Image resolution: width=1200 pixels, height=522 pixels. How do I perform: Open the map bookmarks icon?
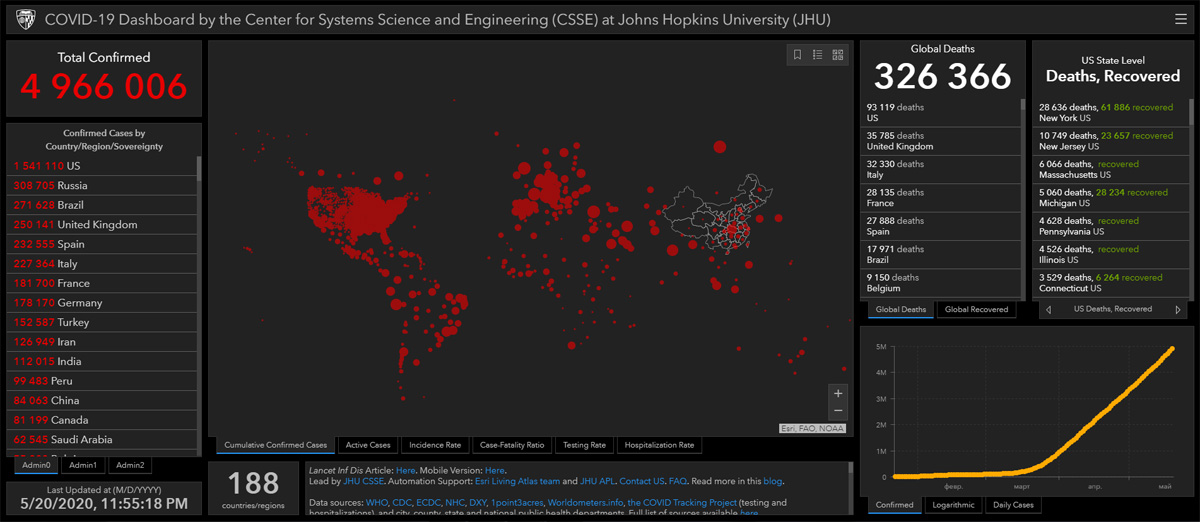(x=797, y=55)
